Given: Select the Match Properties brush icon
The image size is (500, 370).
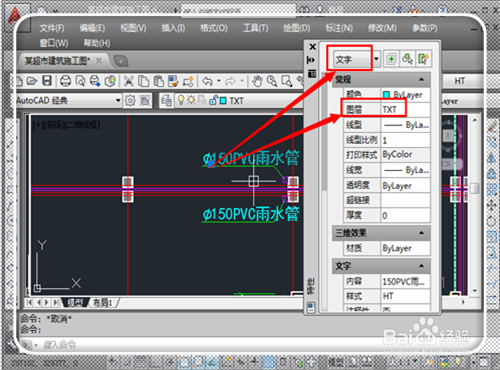Looking at the screenshot, I should 173,81.
